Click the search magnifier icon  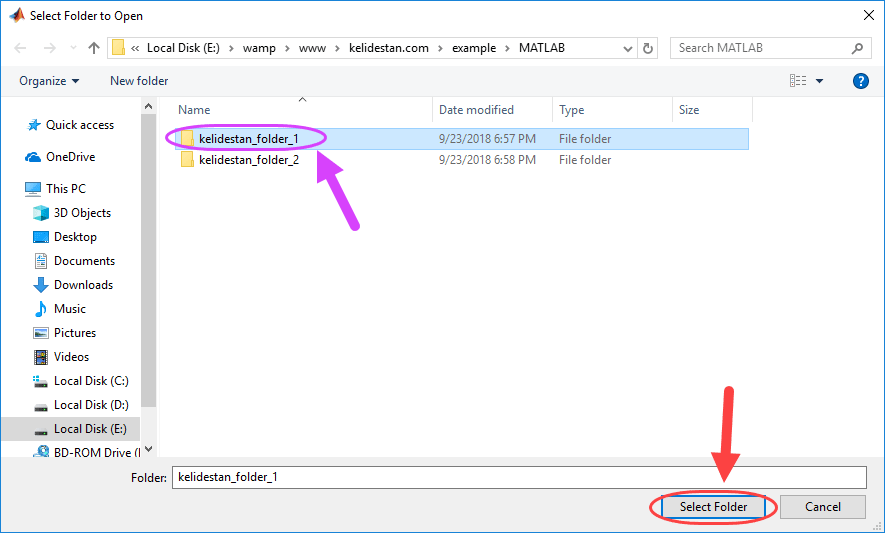click(857, 49)
